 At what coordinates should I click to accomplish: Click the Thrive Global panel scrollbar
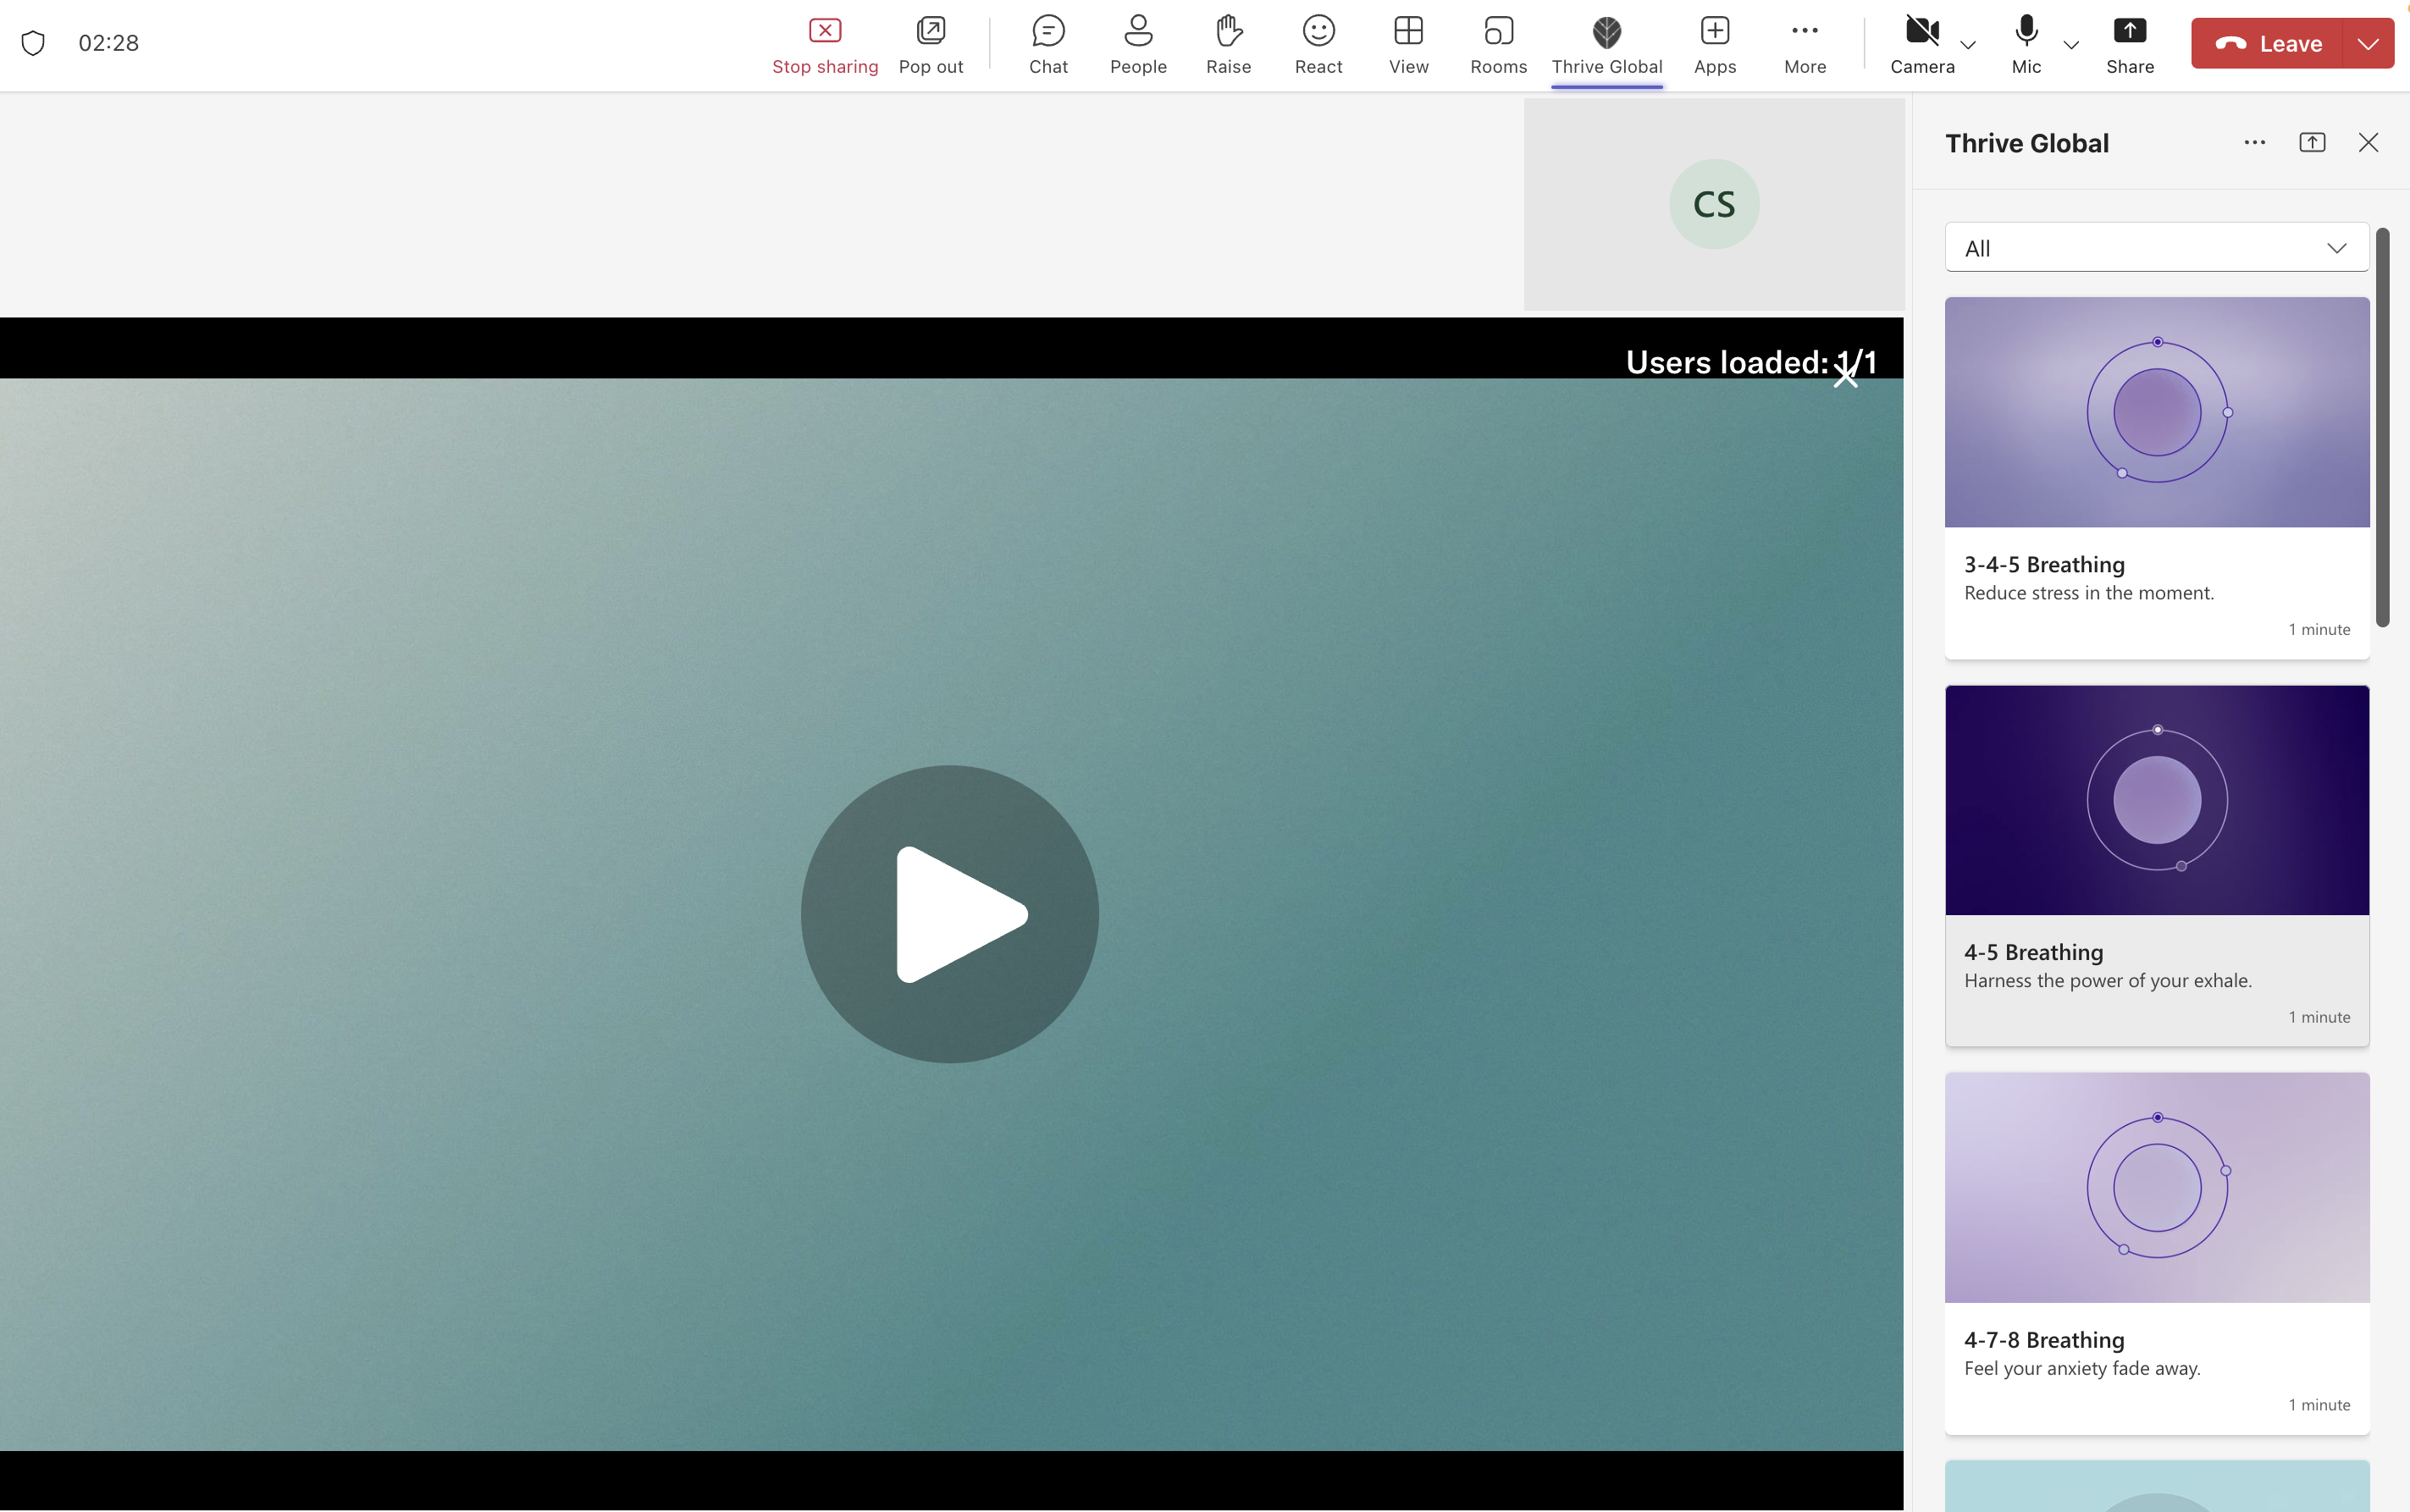[2383, 428]
